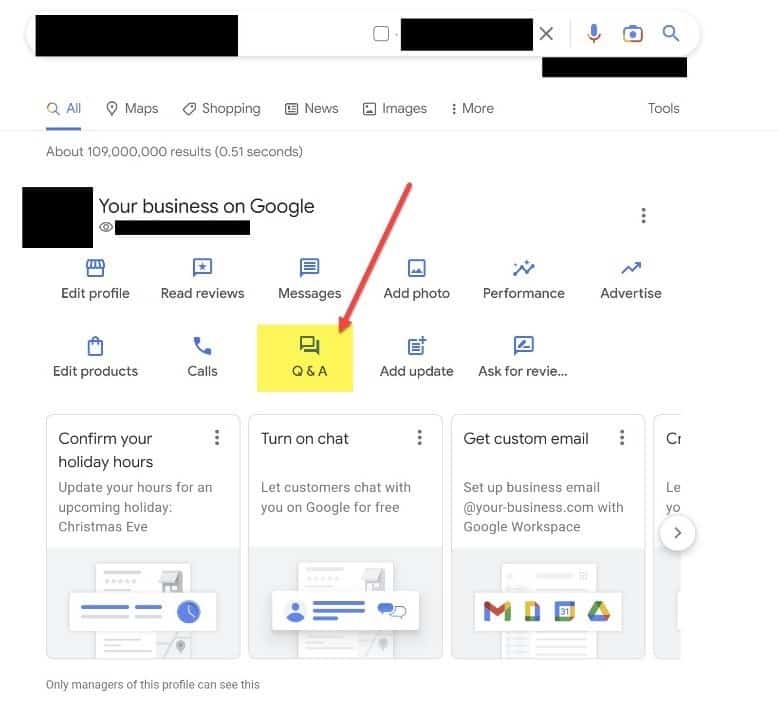Image resolution: width=778 pixels, height=709 pixels.
Task: Click the Your business on Google heading
Action: coord(206,206)
